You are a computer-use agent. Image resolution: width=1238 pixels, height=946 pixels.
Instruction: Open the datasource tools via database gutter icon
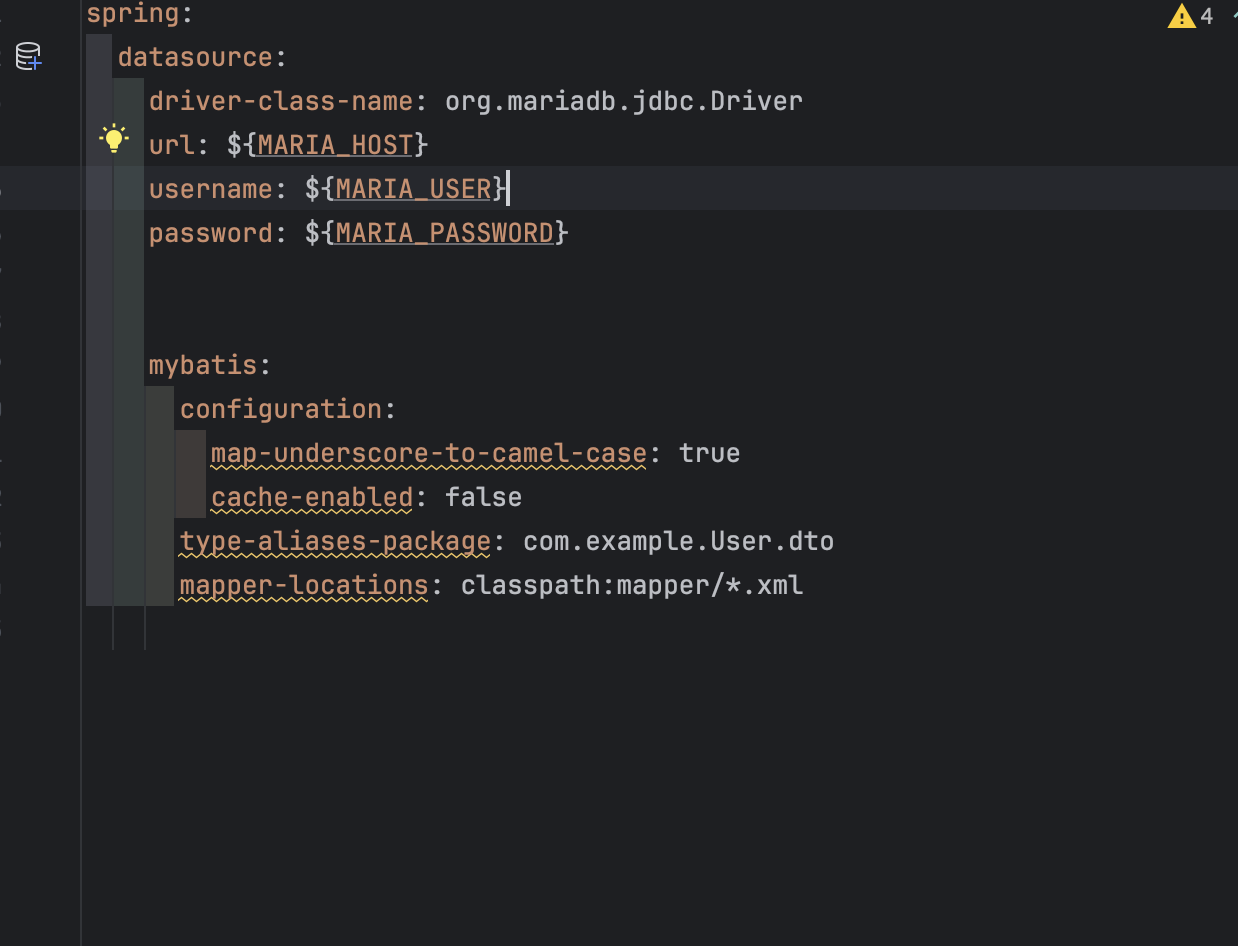[x=29, y=57]
